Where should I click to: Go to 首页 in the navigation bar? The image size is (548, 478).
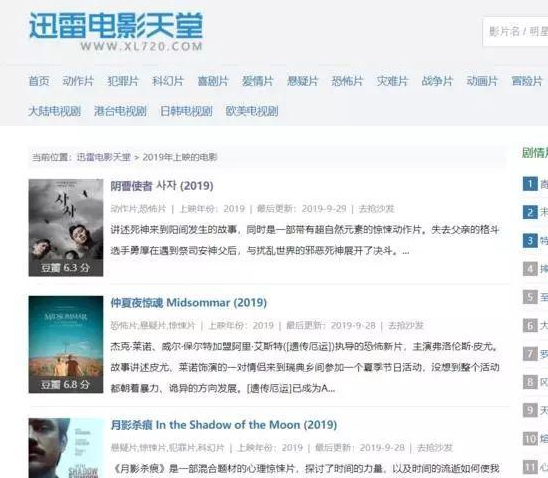pyautogui.click(x=39, y=81)
